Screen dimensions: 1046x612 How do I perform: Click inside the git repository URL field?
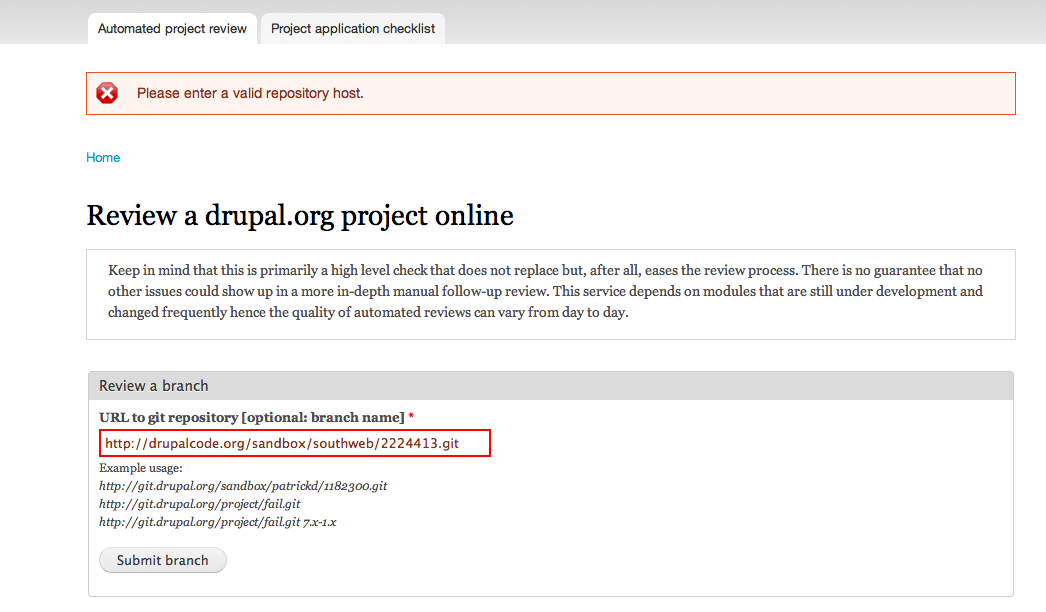(294, 442)
